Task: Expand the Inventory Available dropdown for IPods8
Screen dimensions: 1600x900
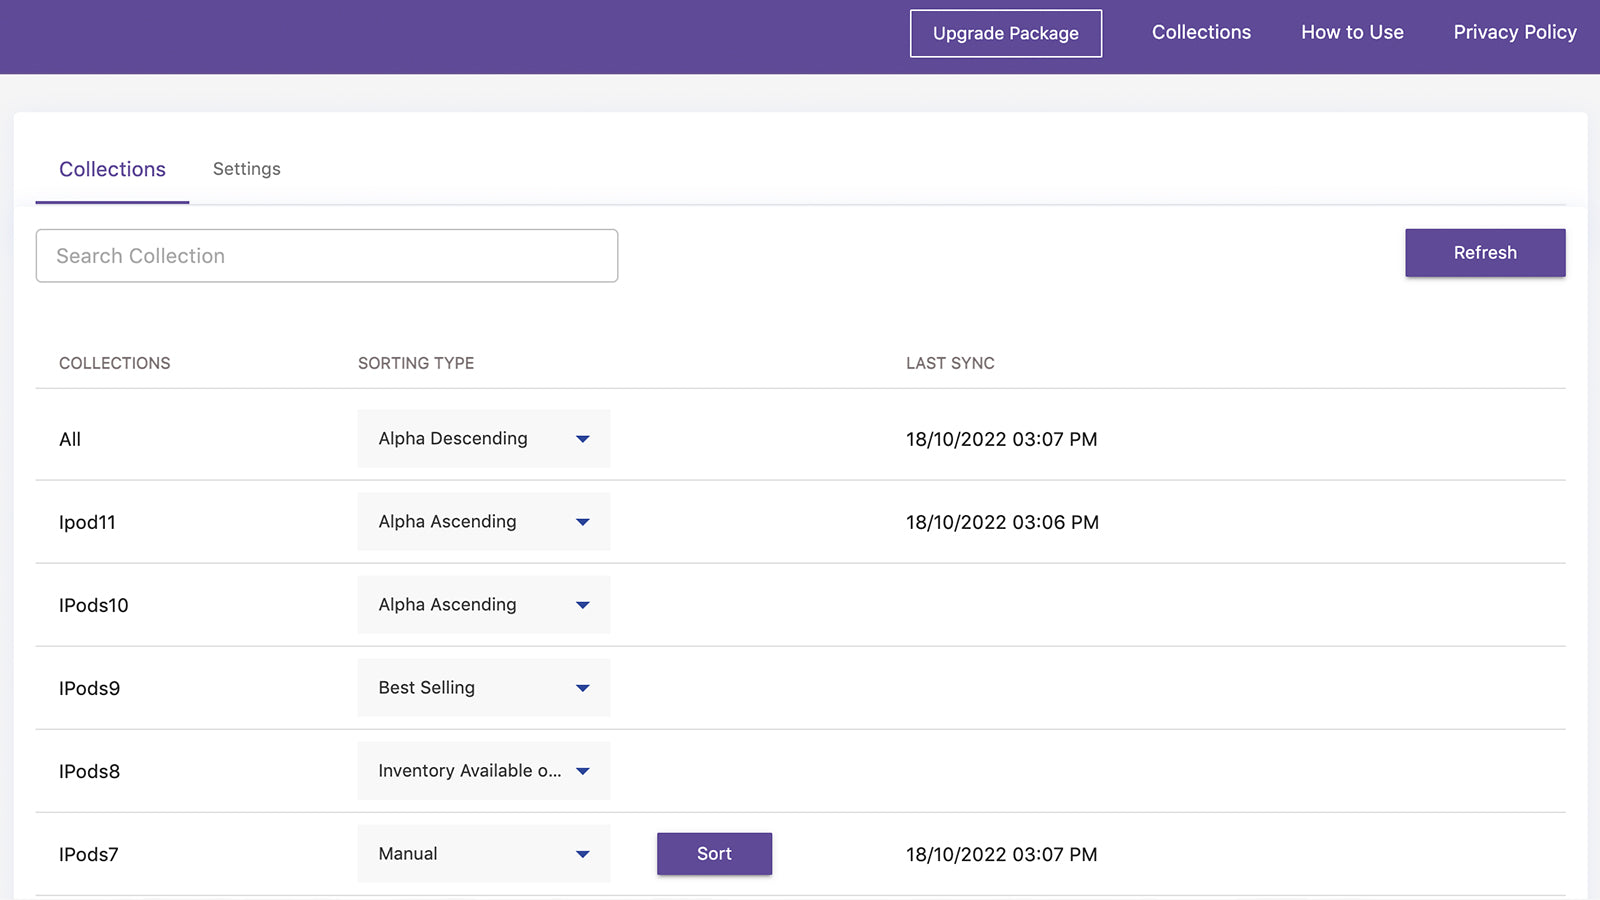Action: pyautogui.click(x=483, y=771)
